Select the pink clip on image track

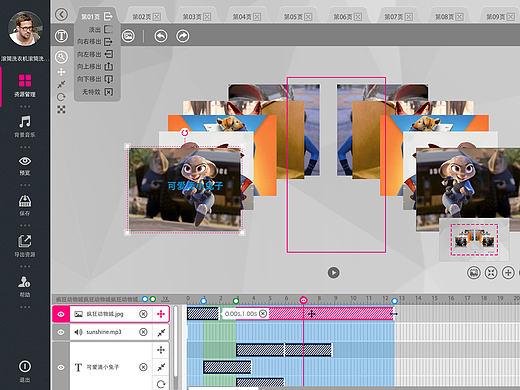tap(331, 314)
